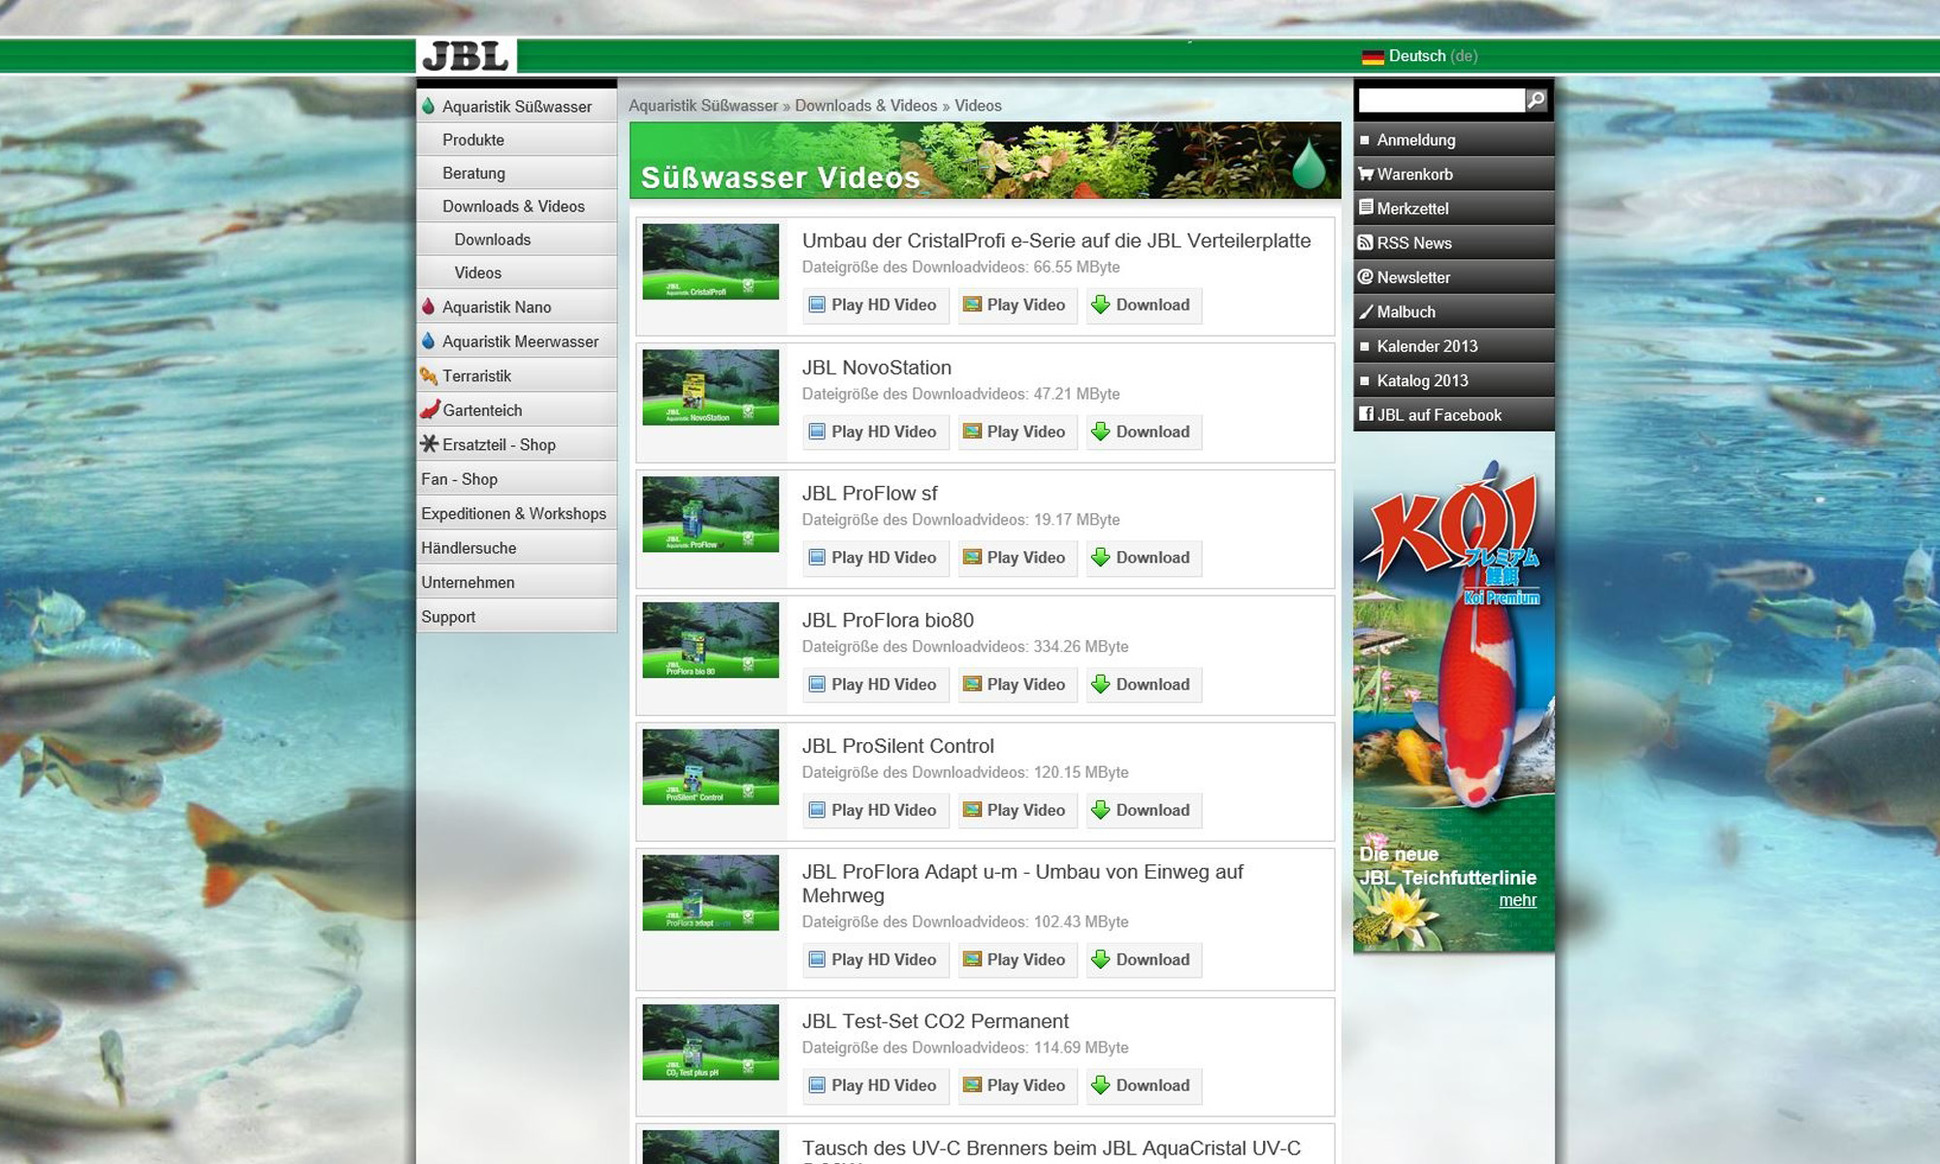Play HD Video for CristalProfi e-Serie Umbau
This screenshot has height=1164, width=1940.
click(x=875, y=305)
